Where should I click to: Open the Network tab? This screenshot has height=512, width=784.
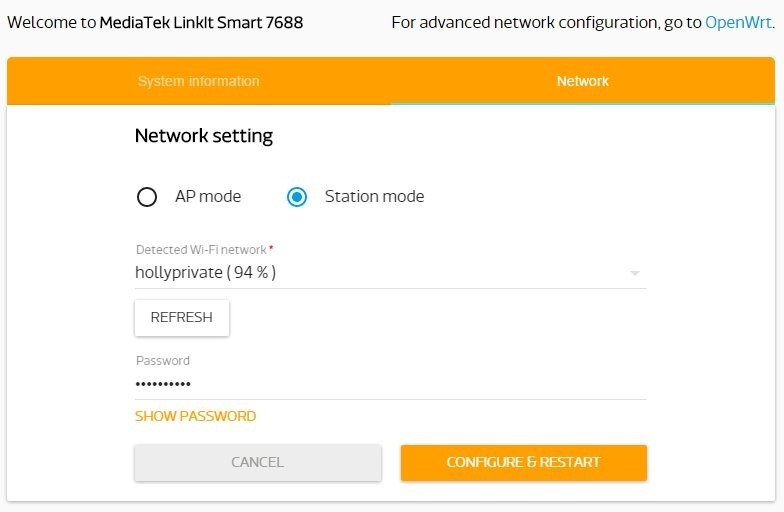coord(582,81)
